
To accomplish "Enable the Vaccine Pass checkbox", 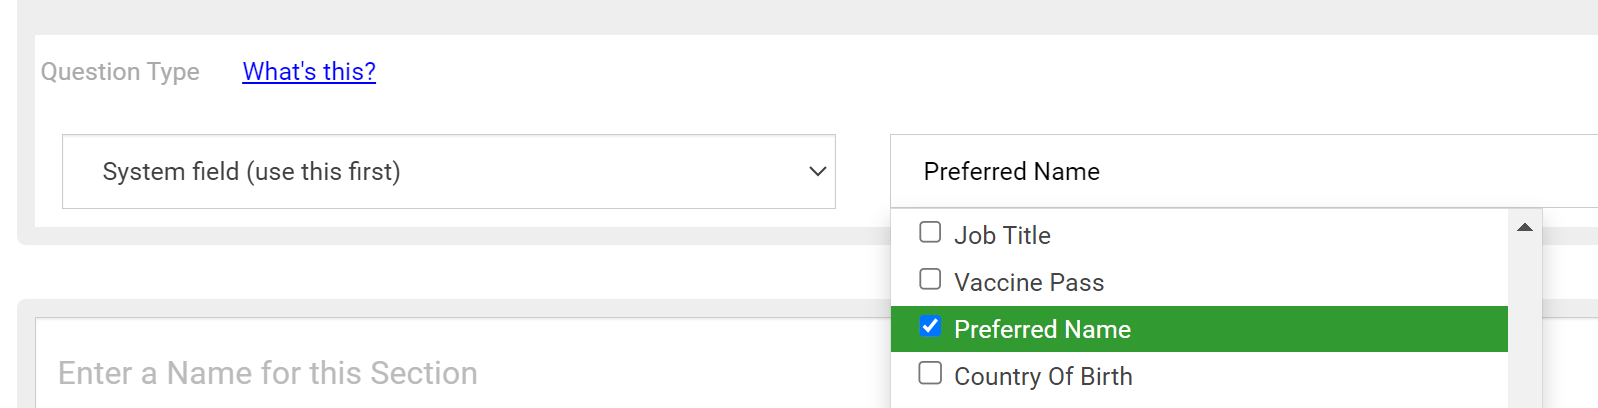I will coord(930,280).
